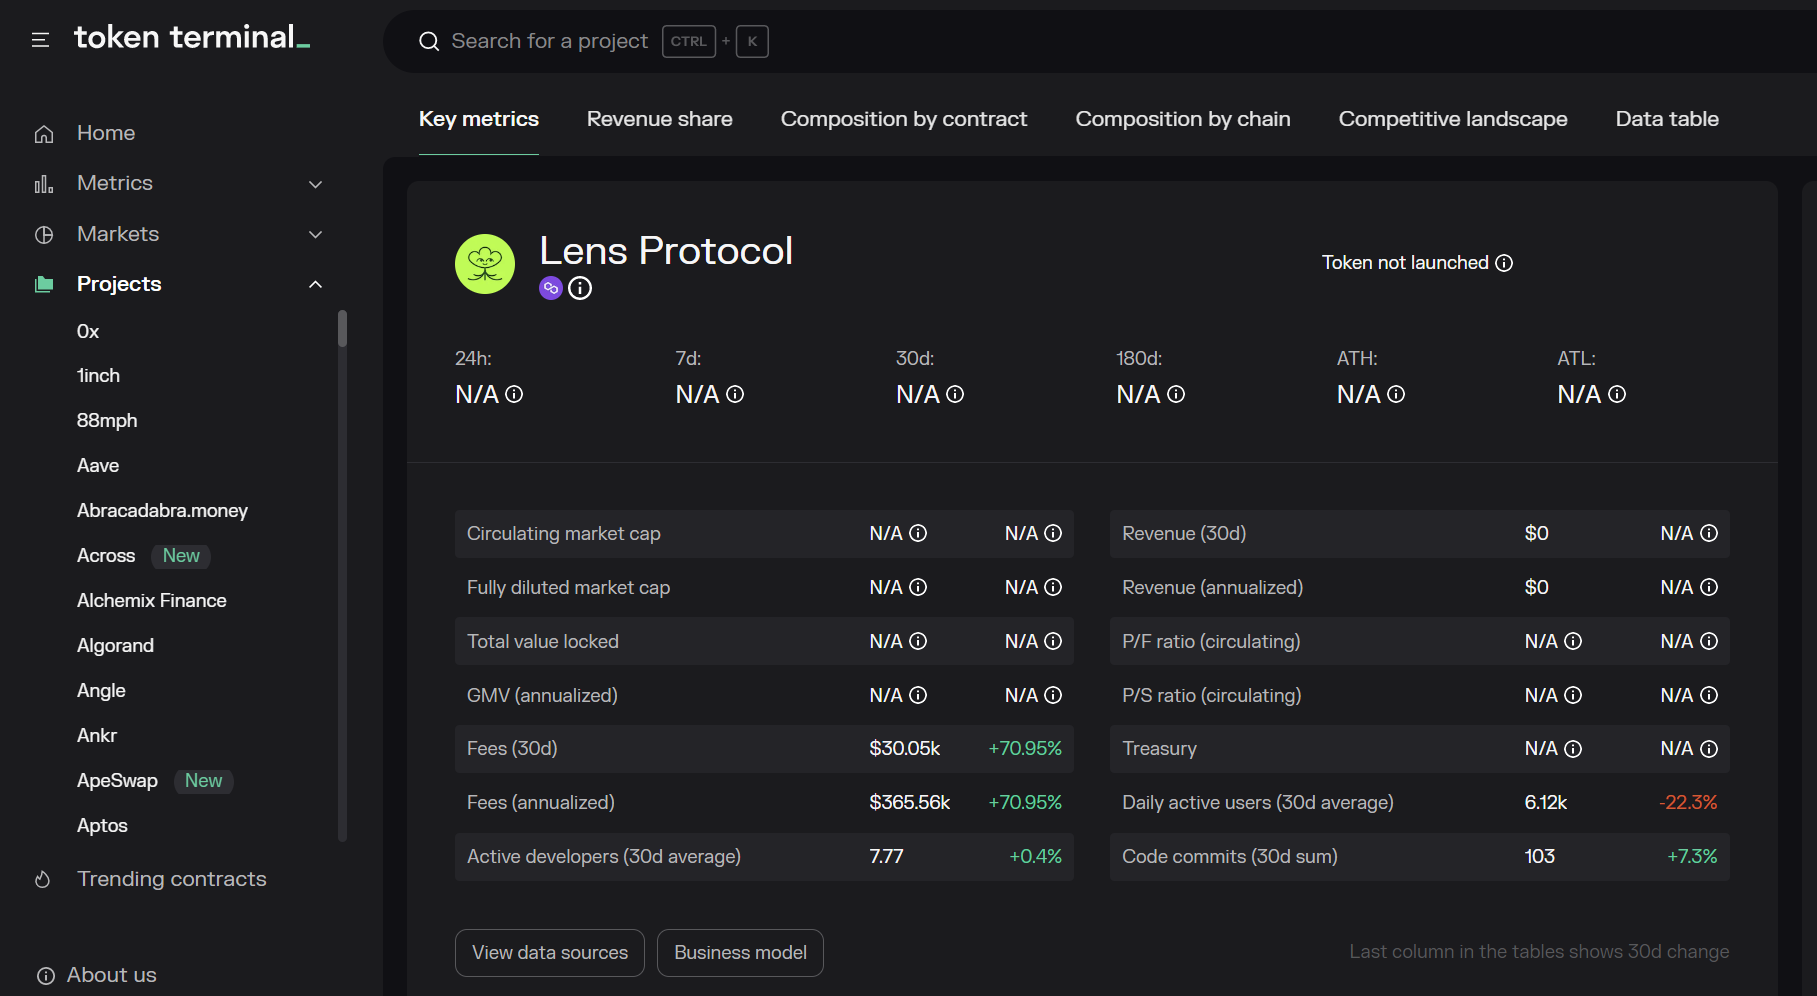
Task: Click Code commits value 103
Action: (1540, 857)
